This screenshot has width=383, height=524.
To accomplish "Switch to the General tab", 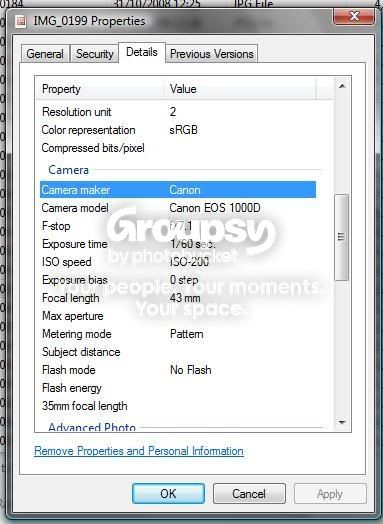I will click(45, 54).
